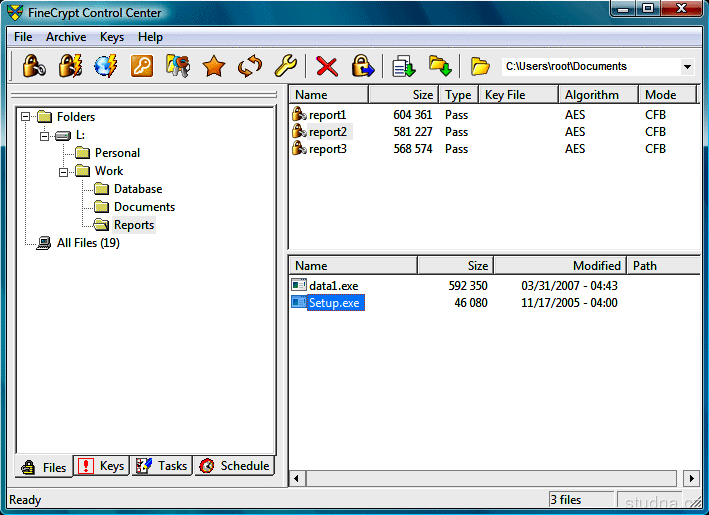Select report3 in the archive list
The image size is (709, 515).
[327, 149]
